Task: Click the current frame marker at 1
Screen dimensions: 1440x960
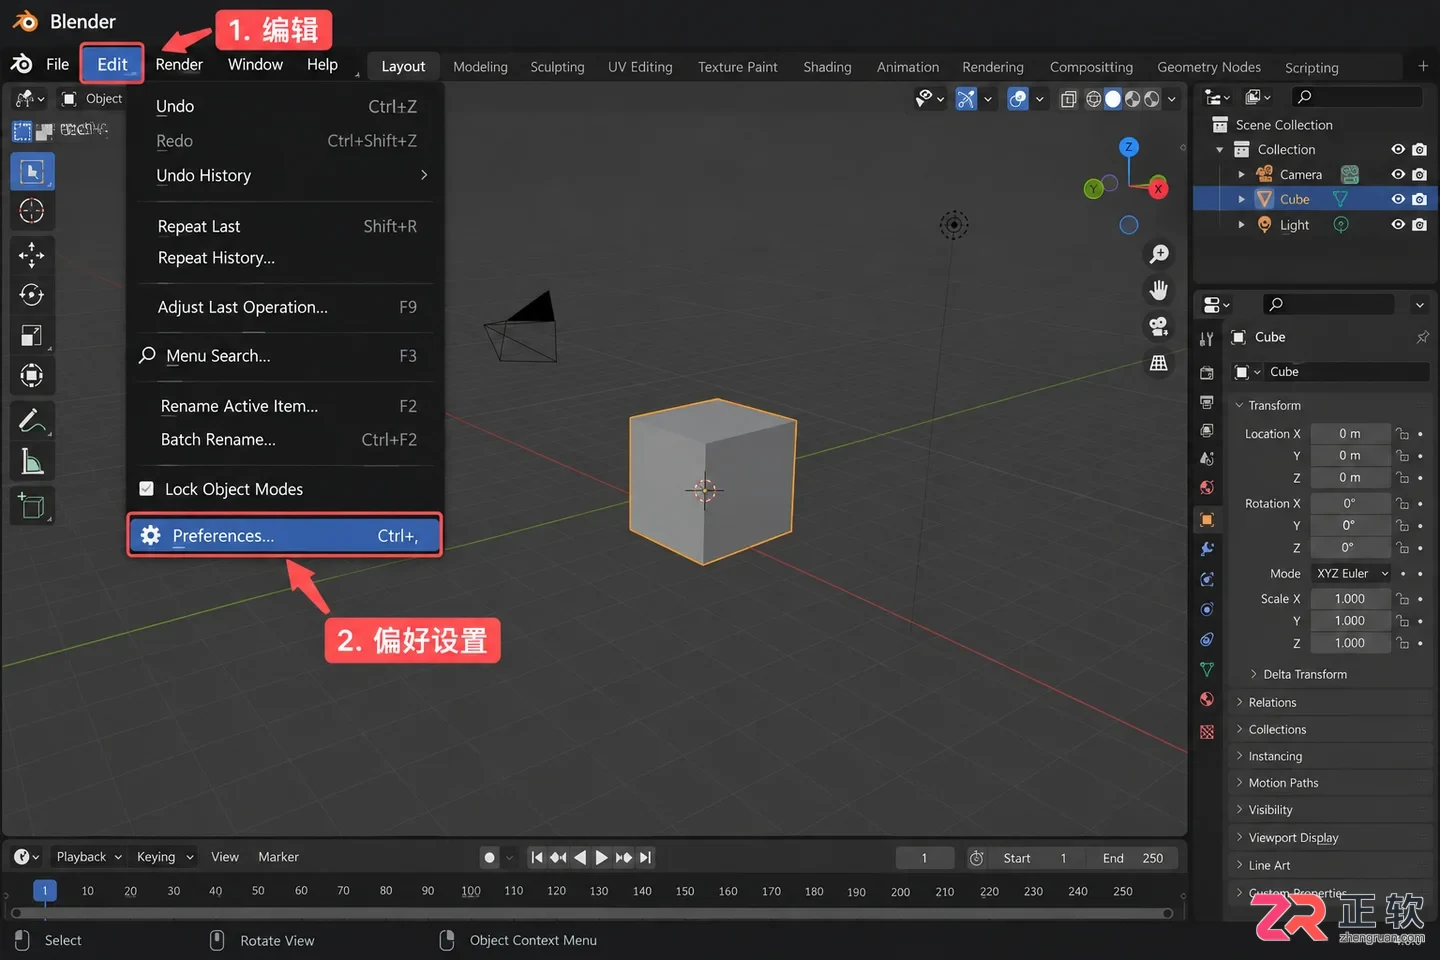Action: 45,890
